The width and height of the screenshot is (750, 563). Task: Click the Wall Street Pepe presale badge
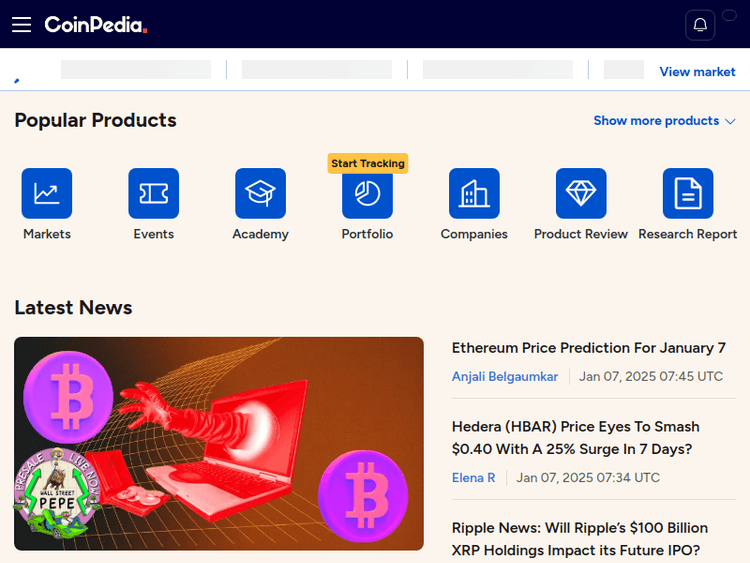57,493
